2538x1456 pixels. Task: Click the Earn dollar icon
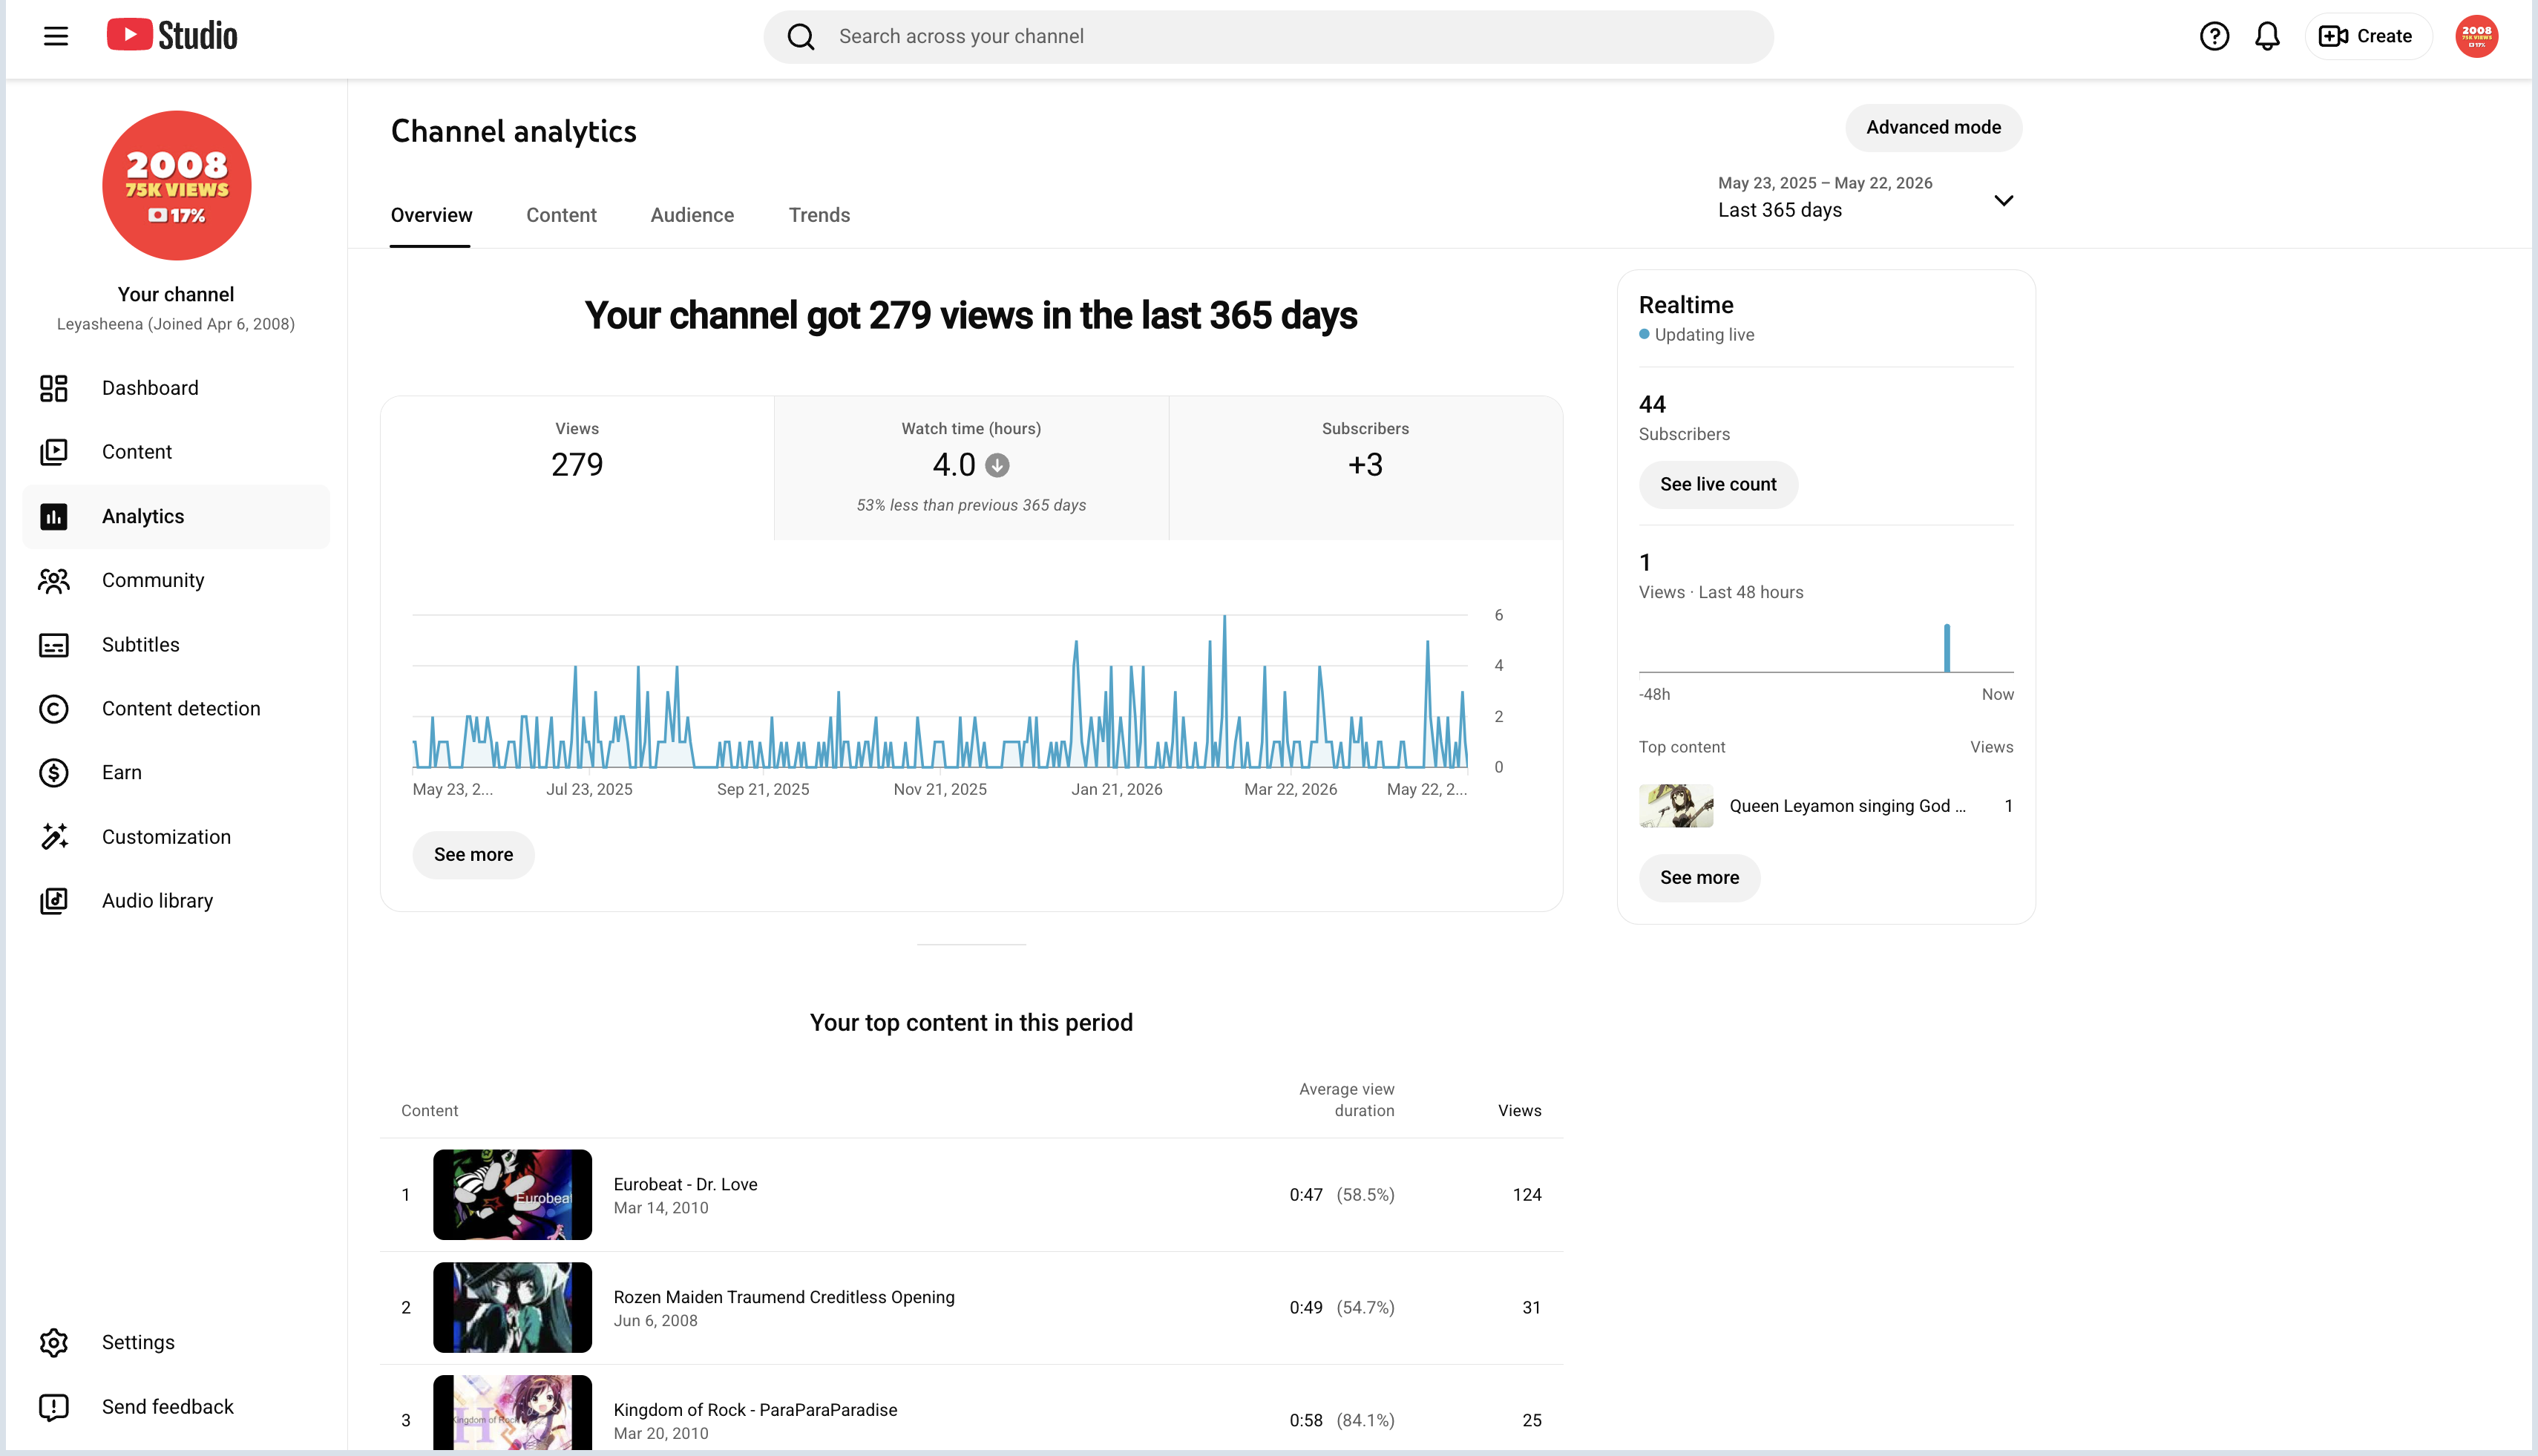tap(54, 773)
